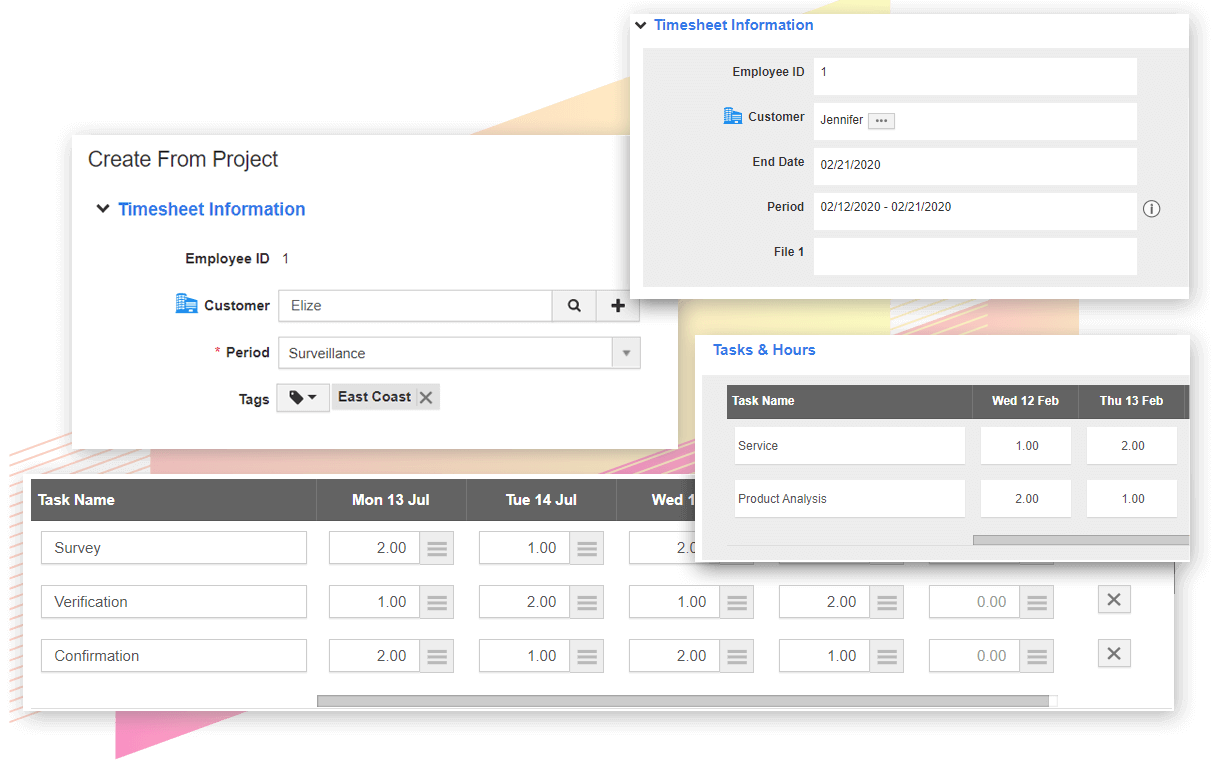Open the details menu icon for Confirmation Mon 13 Jul
Viewport: 1214px width, 760px height.
437,656
